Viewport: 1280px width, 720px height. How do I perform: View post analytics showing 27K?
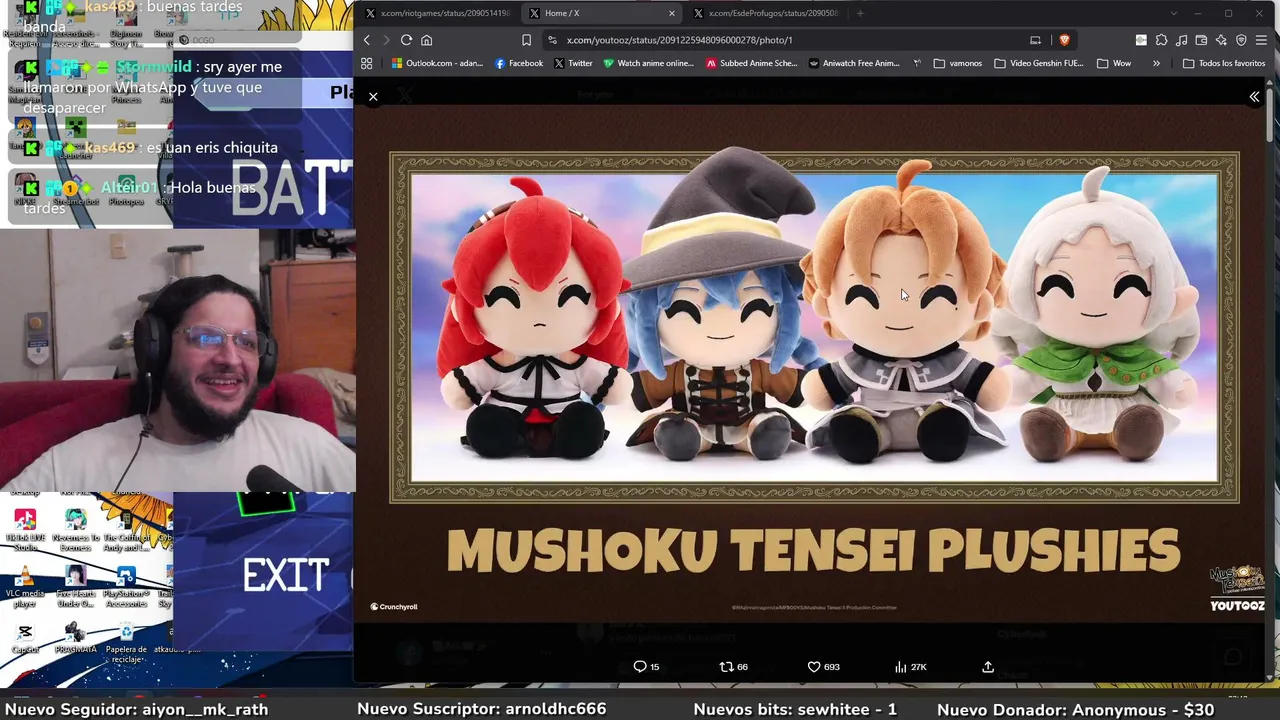coord(910,667)
